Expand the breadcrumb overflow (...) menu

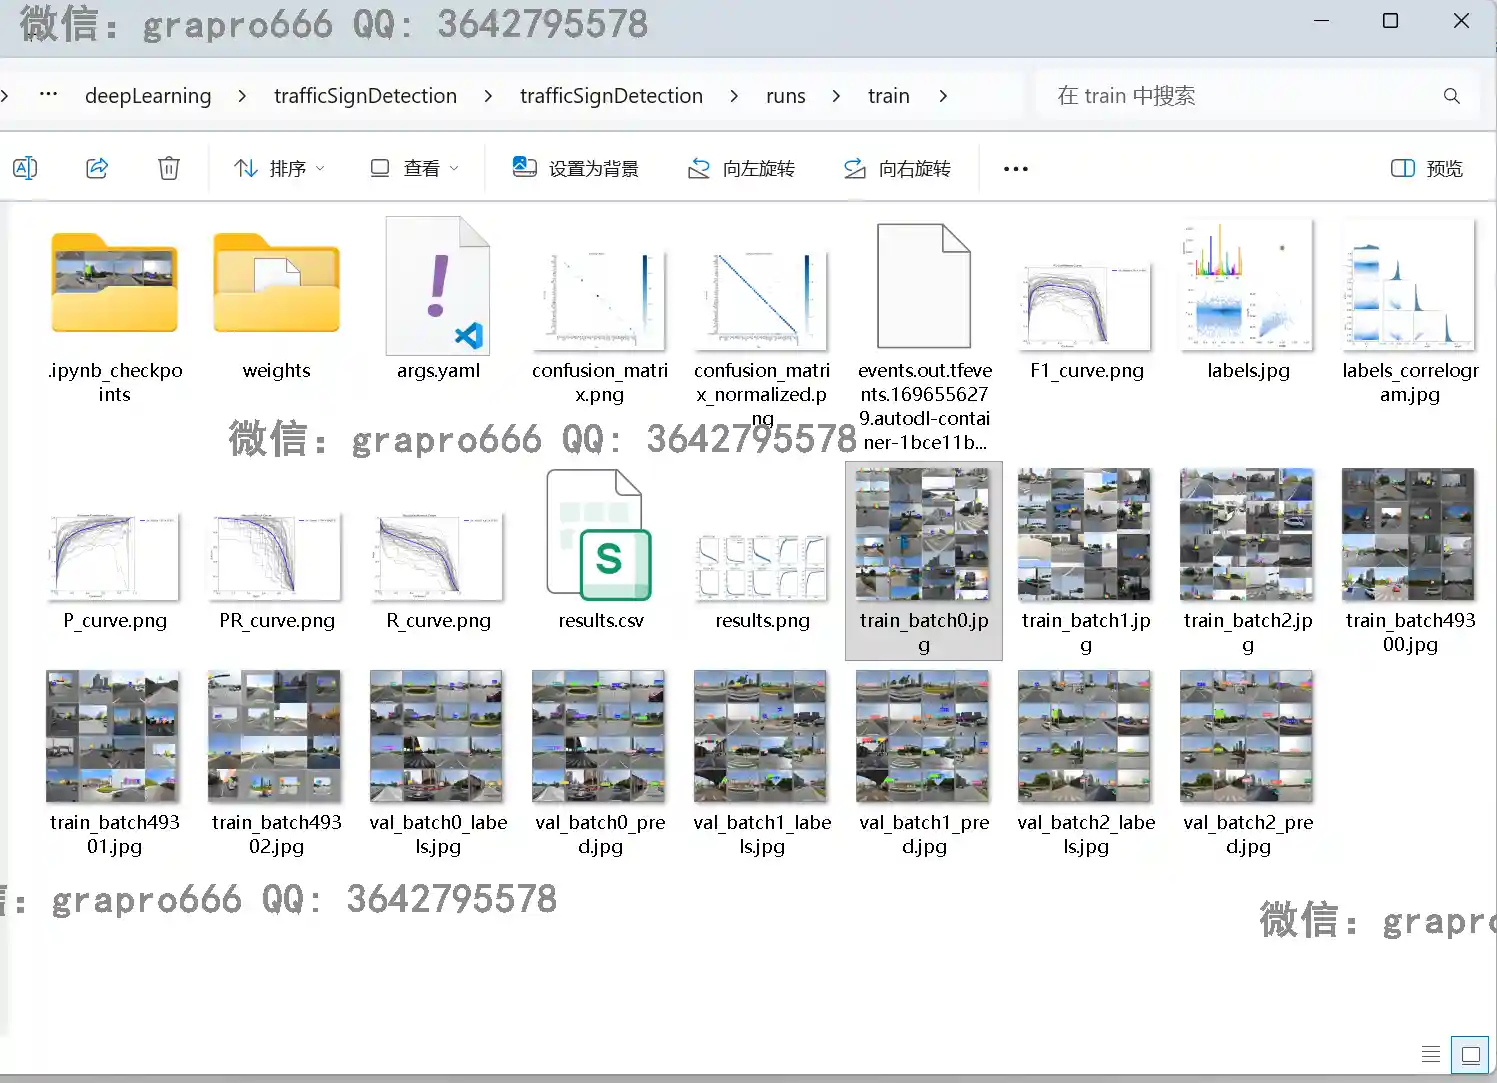point(47,95)
